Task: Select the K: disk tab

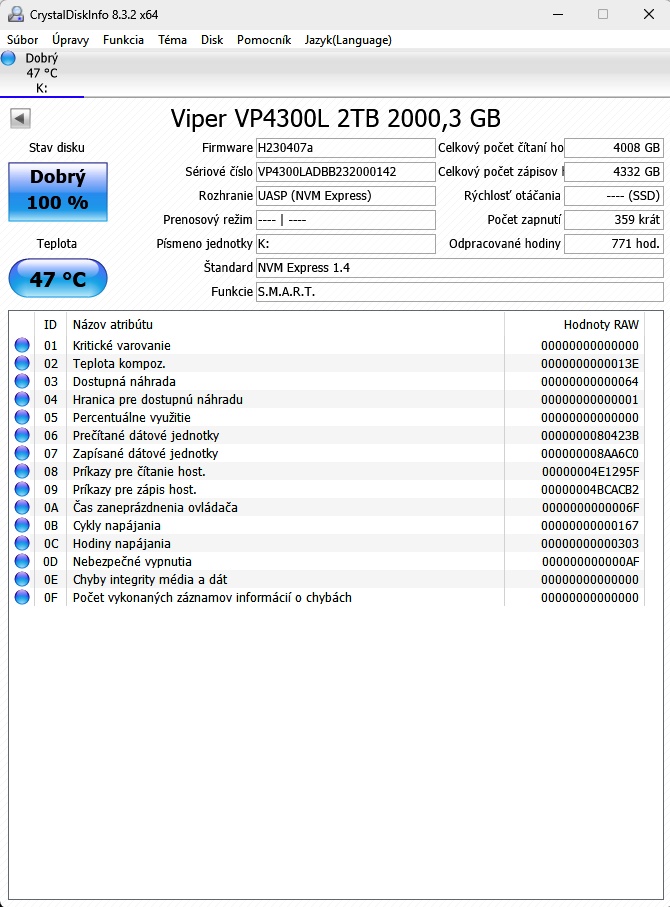Action: pos(42,73)
